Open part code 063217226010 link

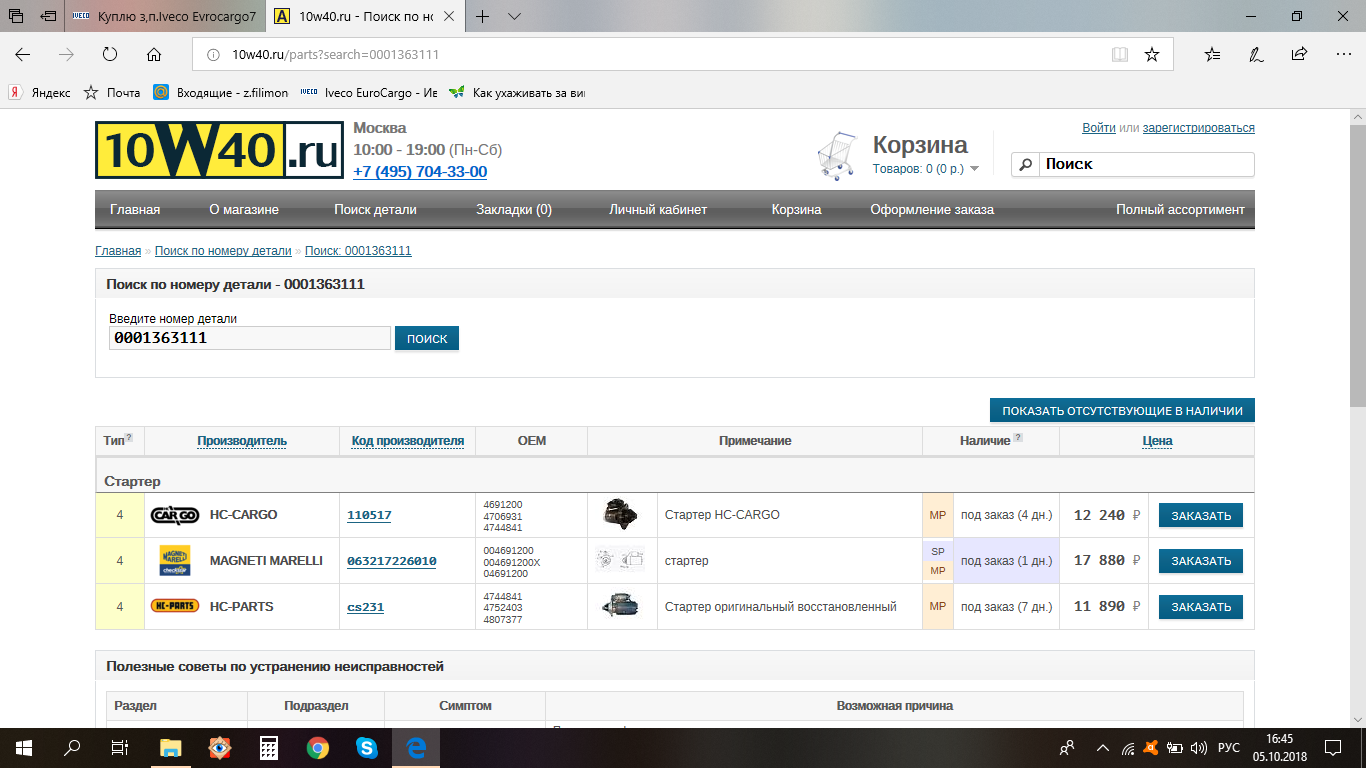tap(392, 561)
